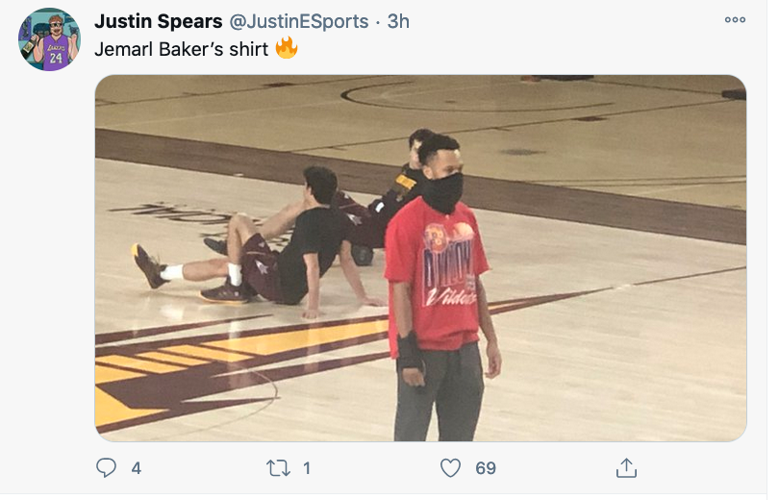Click the like count of 69
The height and width of the screenshot is (500, 779).
[x=486, y=468]
